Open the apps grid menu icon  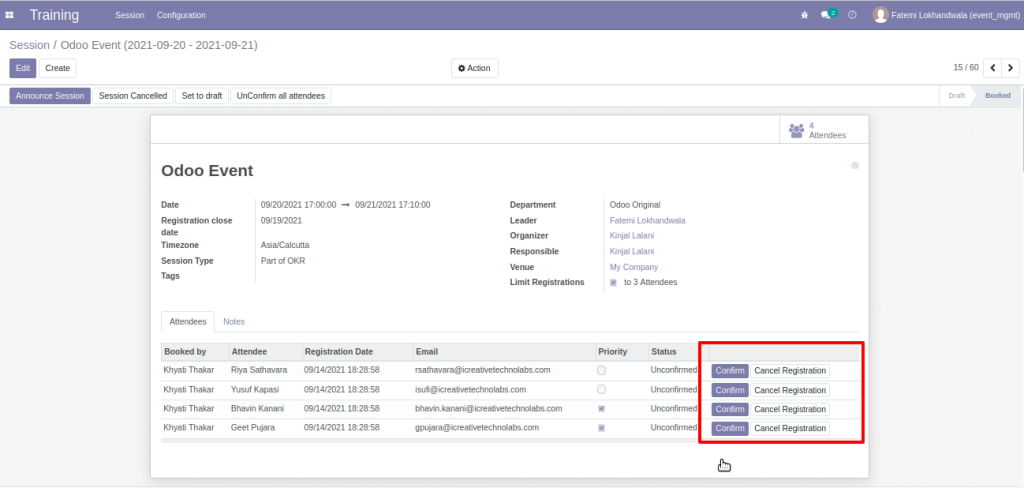click(10, 15)
